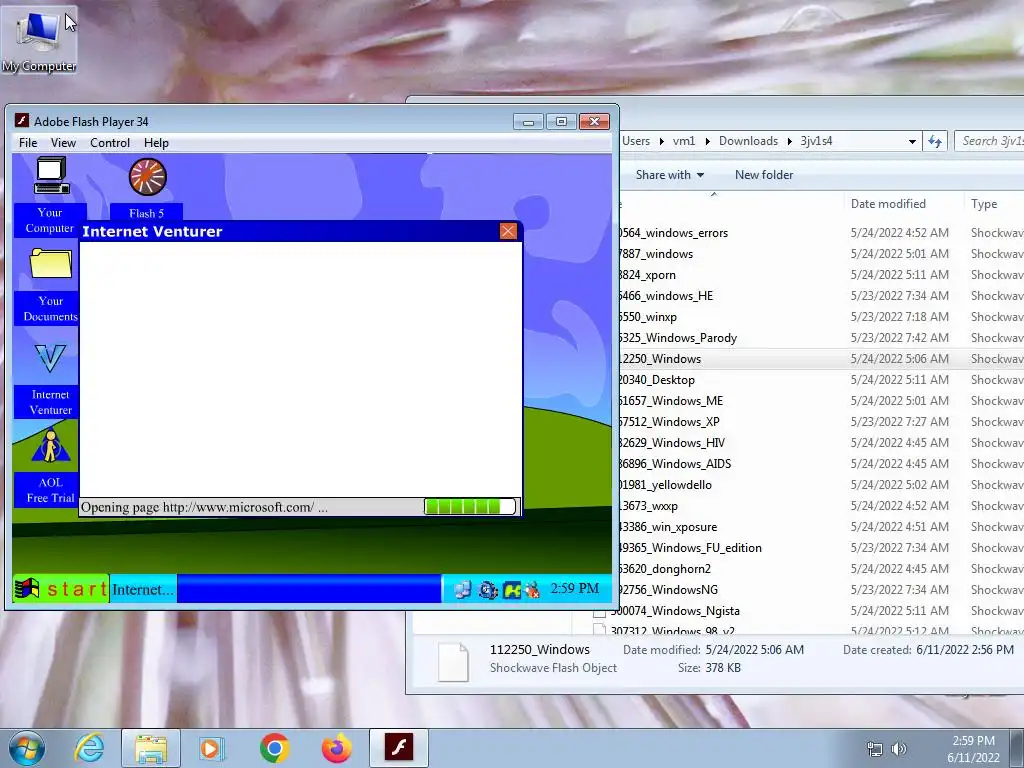Maximize the Adobe Flash Player window
1024x768 pixels.
point(561,121)
